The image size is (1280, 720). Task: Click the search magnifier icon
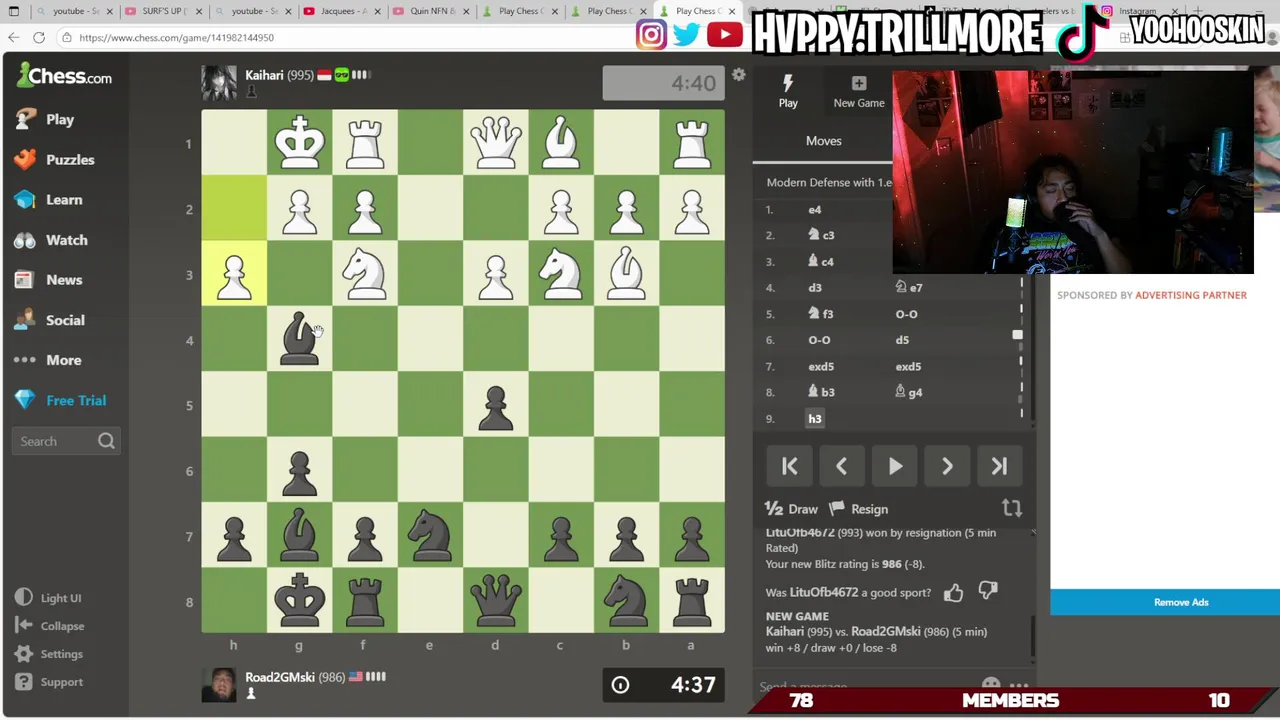(x=106, y=441)
